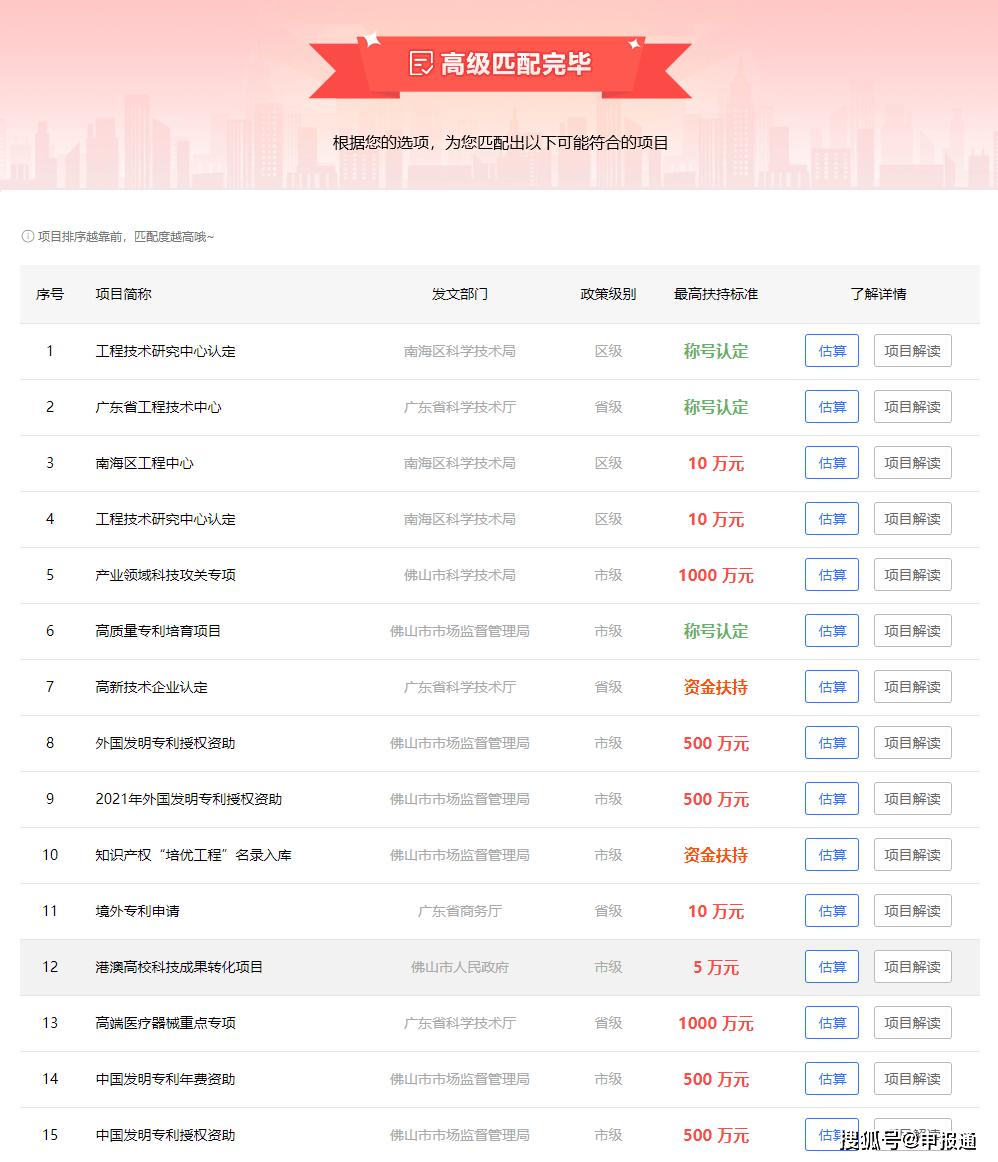Click 估算 for 工程技术研究中心认定 in row 1

point(831,351)
